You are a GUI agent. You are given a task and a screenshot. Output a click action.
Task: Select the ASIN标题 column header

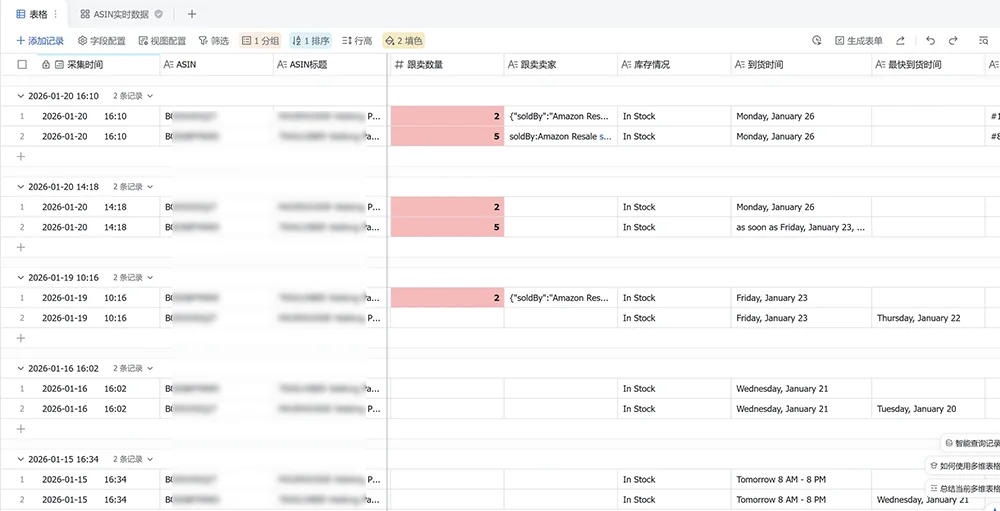point(330,64)
